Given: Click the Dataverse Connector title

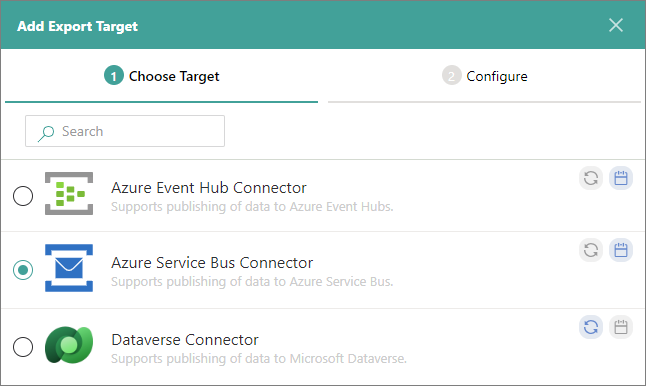Looking at the screenshot, I should pyautogui.click(x=185, y=340).
